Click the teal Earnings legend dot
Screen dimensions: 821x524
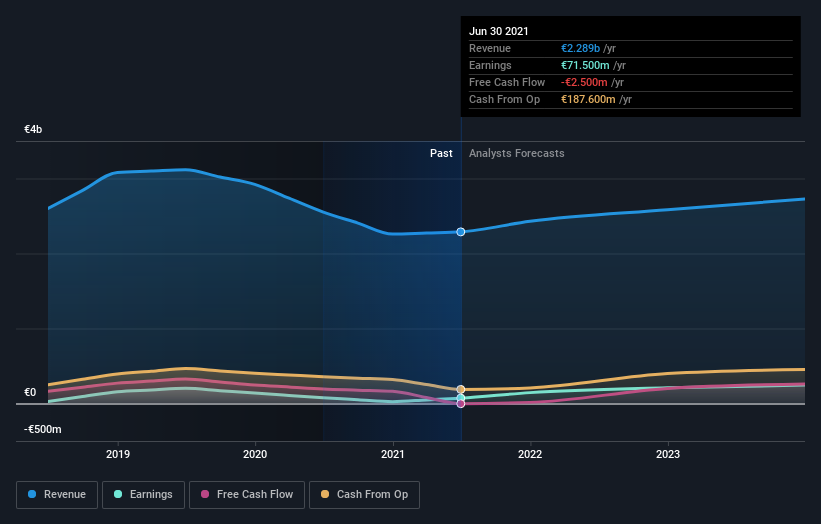[118, 494]
